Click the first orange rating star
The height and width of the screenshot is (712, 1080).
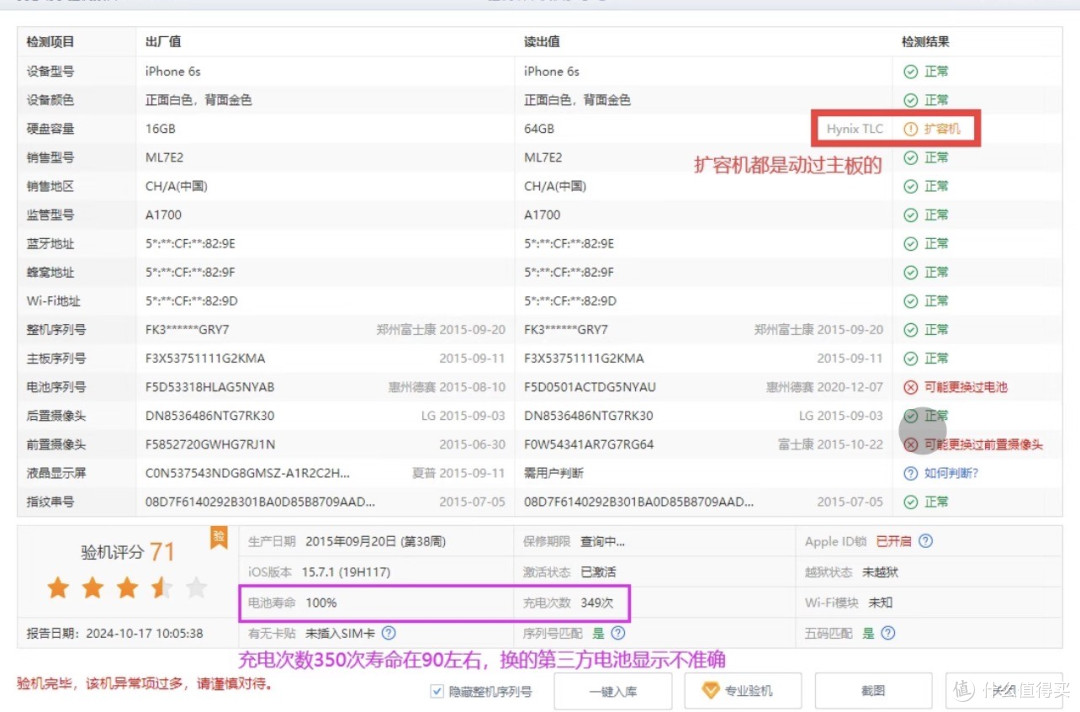point(59,588)
